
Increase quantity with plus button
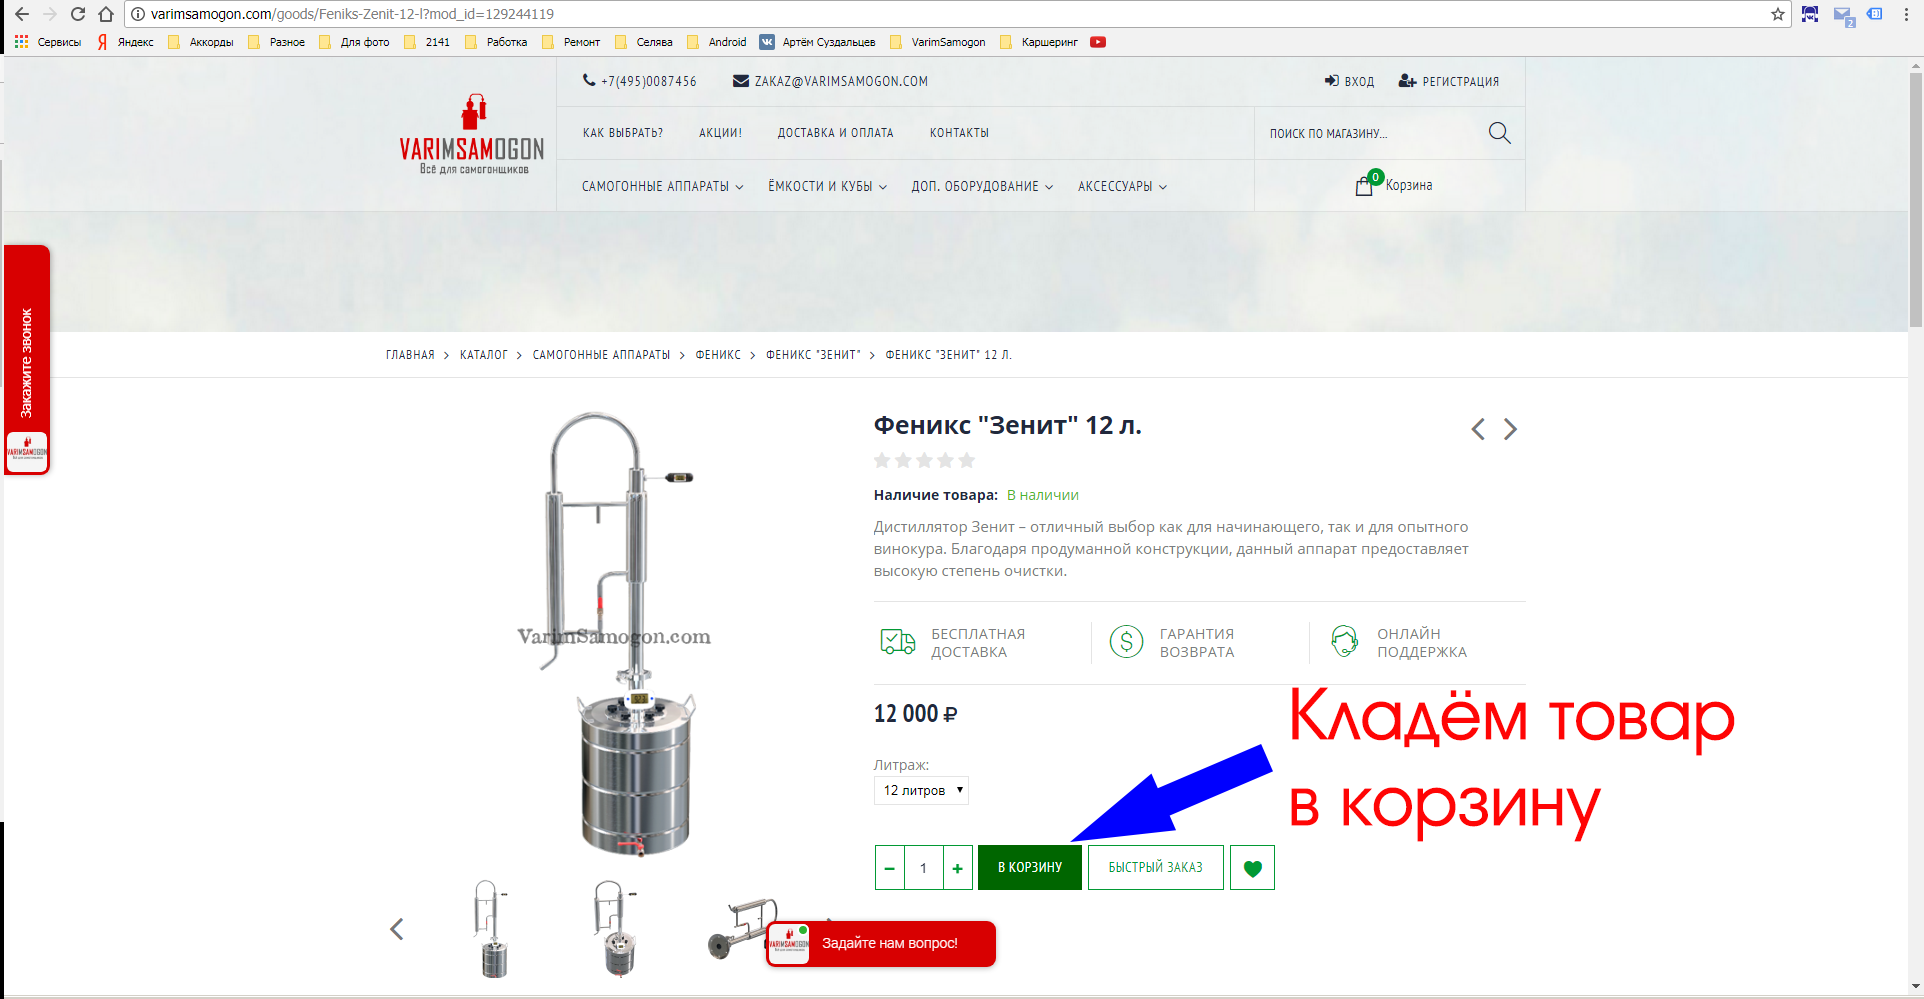(957, 868)
